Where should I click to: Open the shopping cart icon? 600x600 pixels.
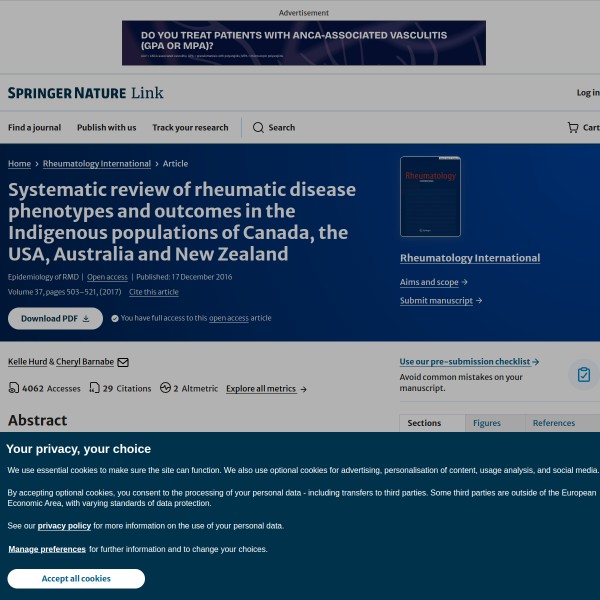573,128
